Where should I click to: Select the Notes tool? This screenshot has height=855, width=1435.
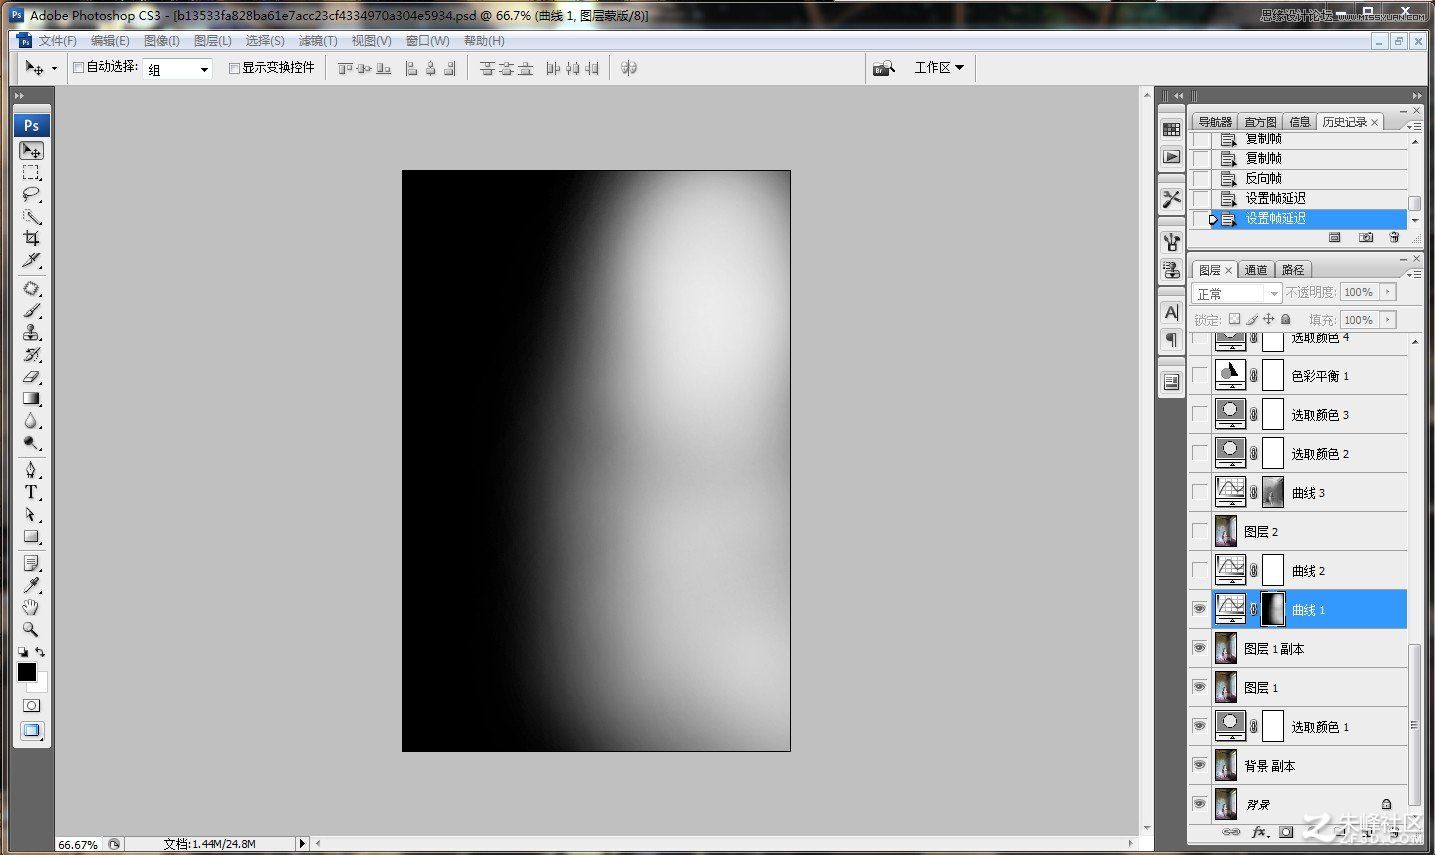tap(31, 564)
